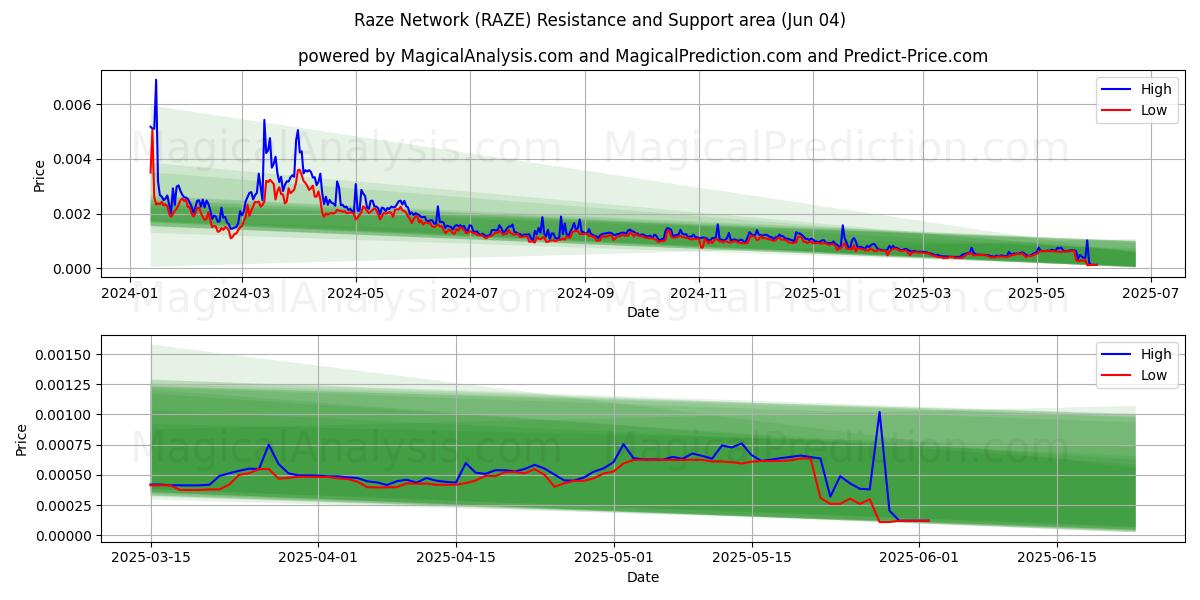Click the '2025-04-15' date tick label

coord(457,559)
